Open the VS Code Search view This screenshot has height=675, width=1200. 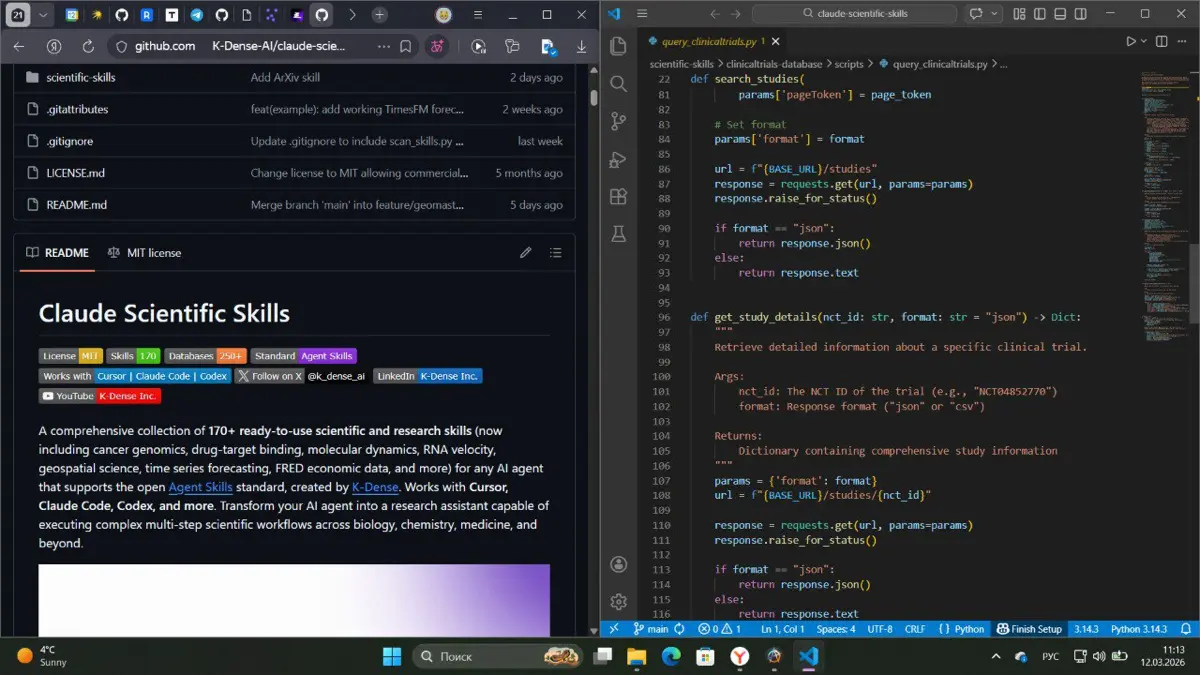point(618,84)
